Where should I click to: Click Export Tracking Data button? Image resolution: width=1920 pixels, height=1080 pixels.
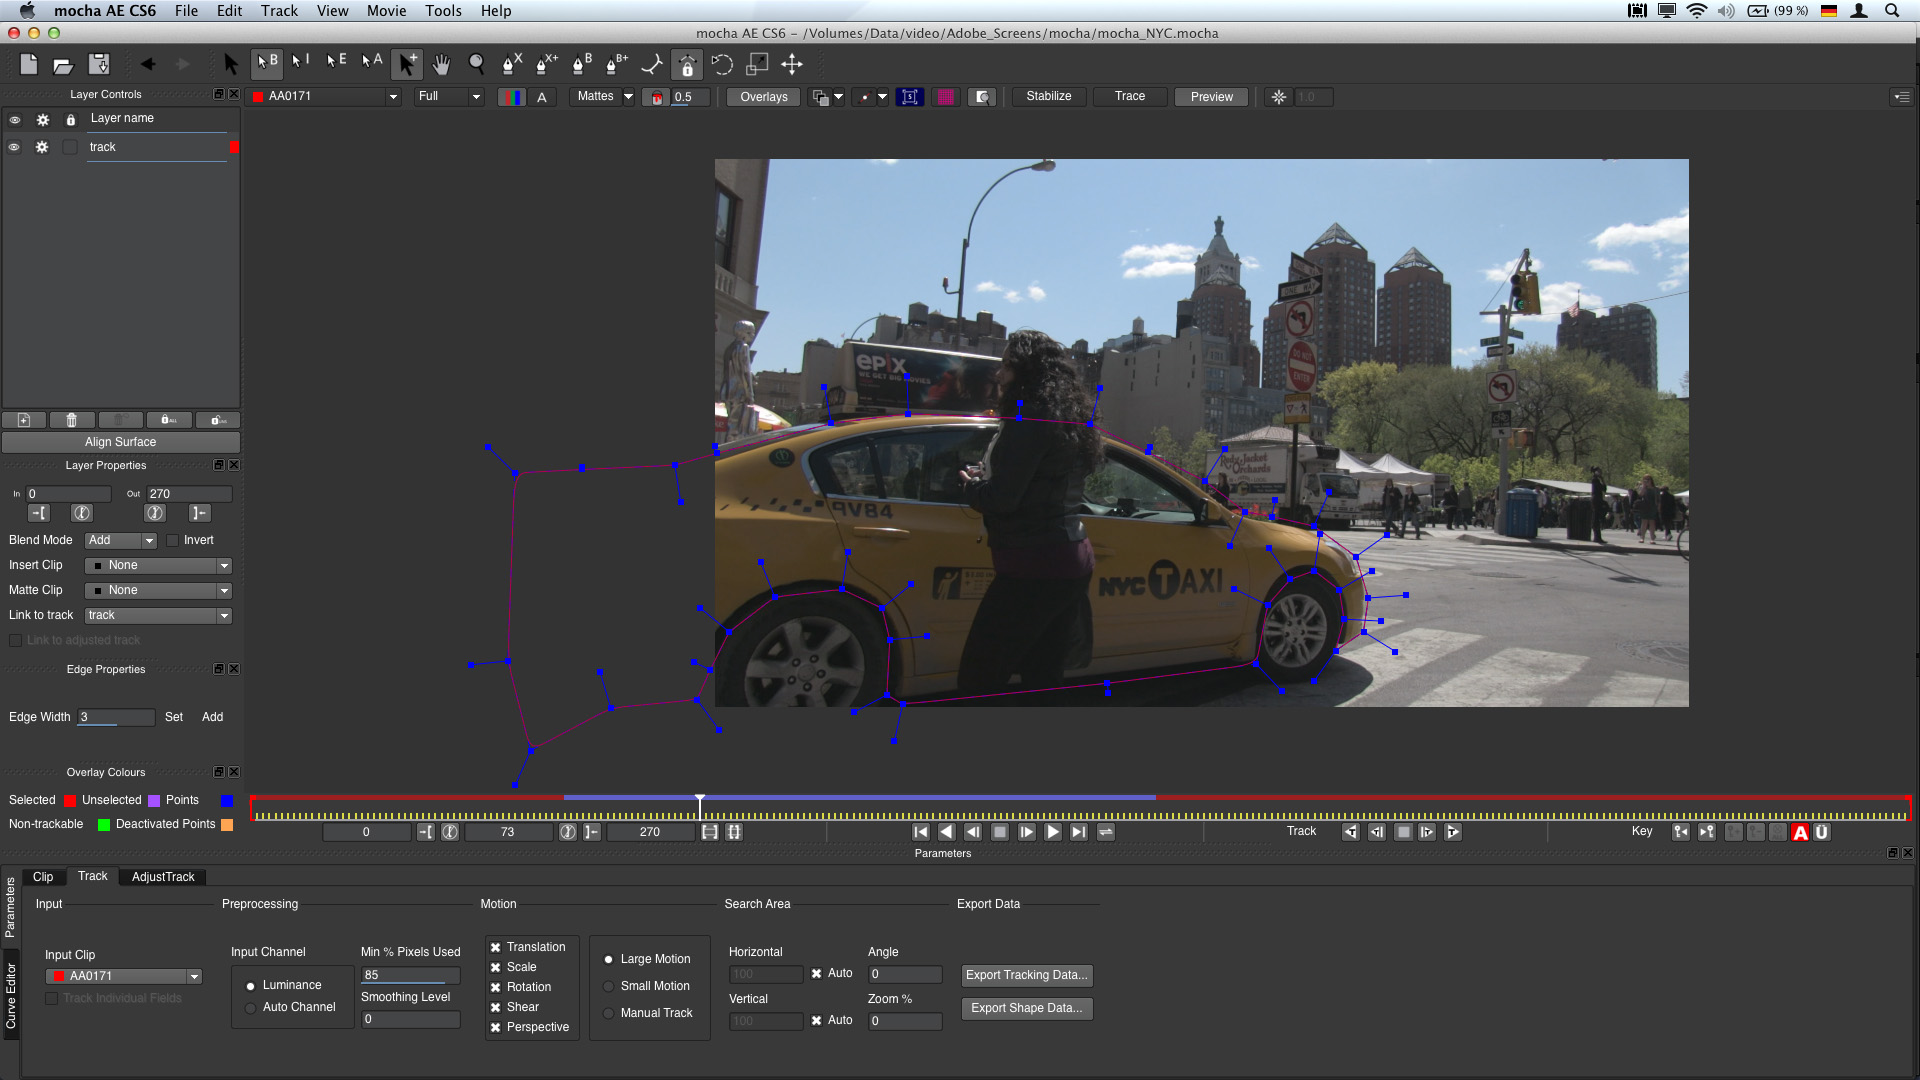tap(1026, 975)
